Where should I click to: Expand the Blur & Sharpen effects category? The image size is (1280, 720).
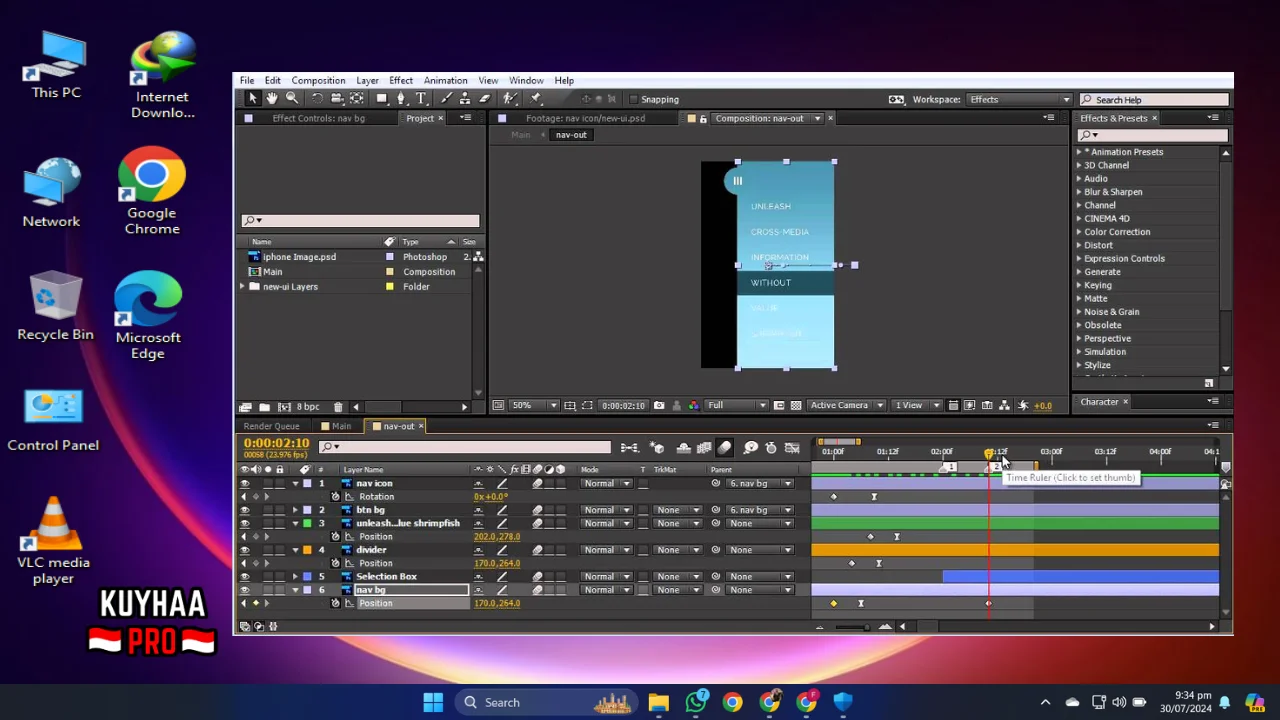pyautogui.click(x=1079, y=192)
